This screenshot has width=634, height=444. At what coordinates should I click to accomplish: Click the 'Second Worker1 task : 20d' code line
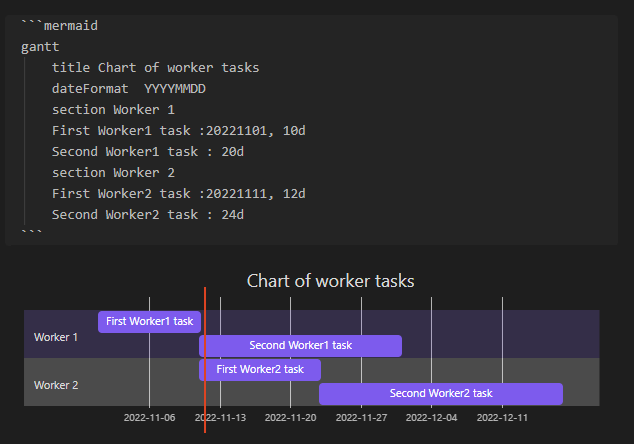(x=148, y=152)
